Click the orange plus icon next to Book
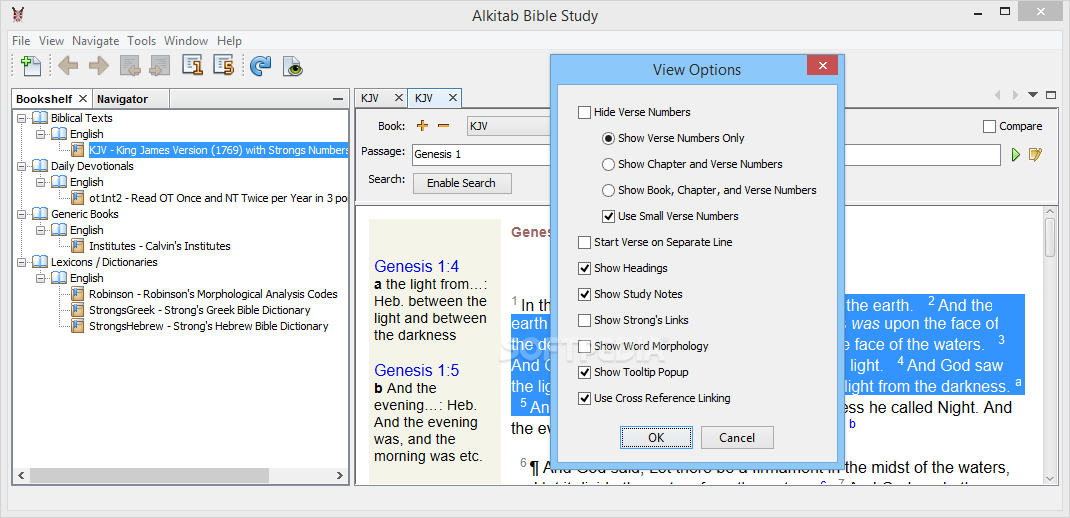1070x518 pixels. 422,126
